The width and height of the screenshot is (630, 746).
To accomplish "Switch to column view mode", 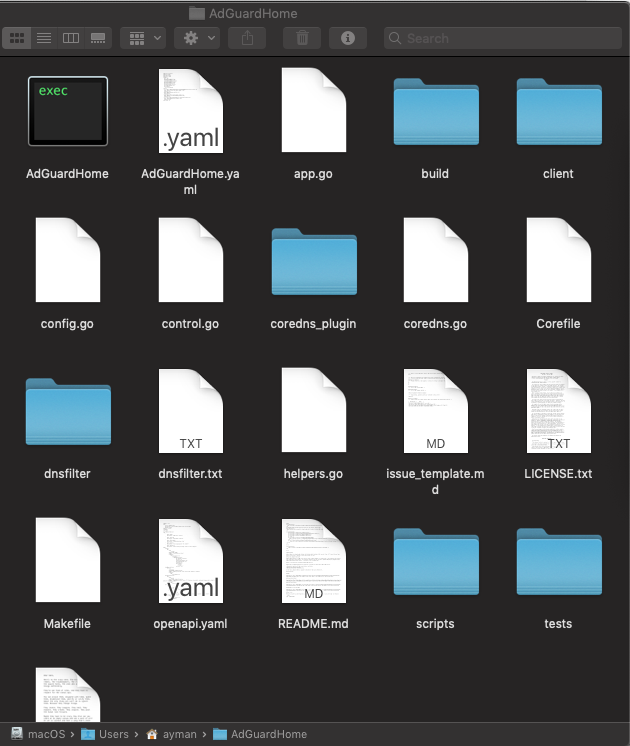I will 71,38.
